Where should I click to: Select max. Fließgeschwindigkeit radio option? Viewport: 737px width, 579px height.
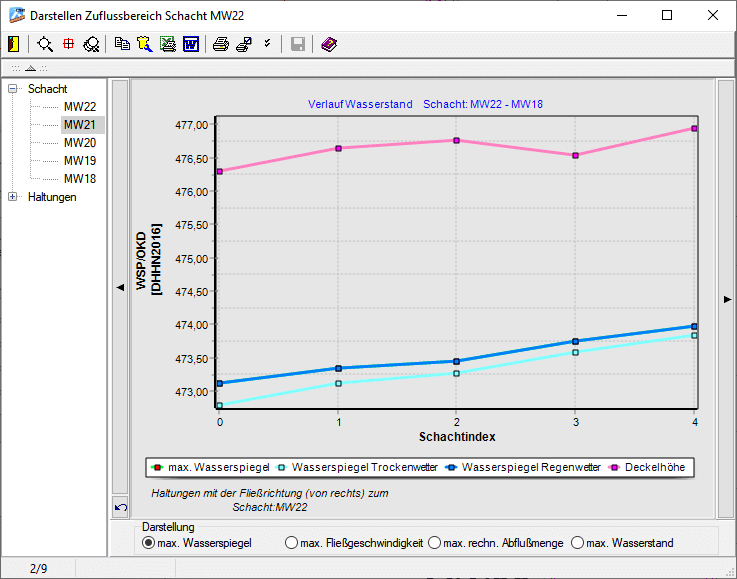click(x=291, y=543)
